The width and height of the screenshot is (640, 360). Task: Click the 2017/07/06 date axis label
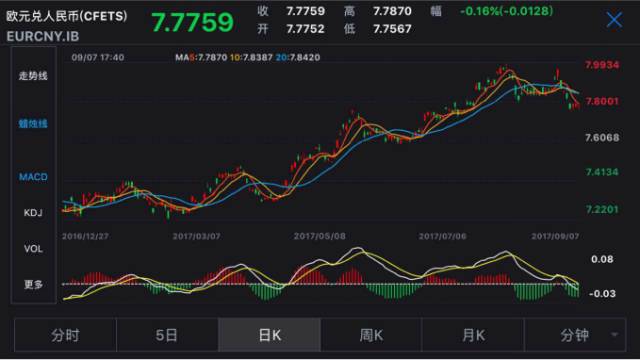coord(442,236)
